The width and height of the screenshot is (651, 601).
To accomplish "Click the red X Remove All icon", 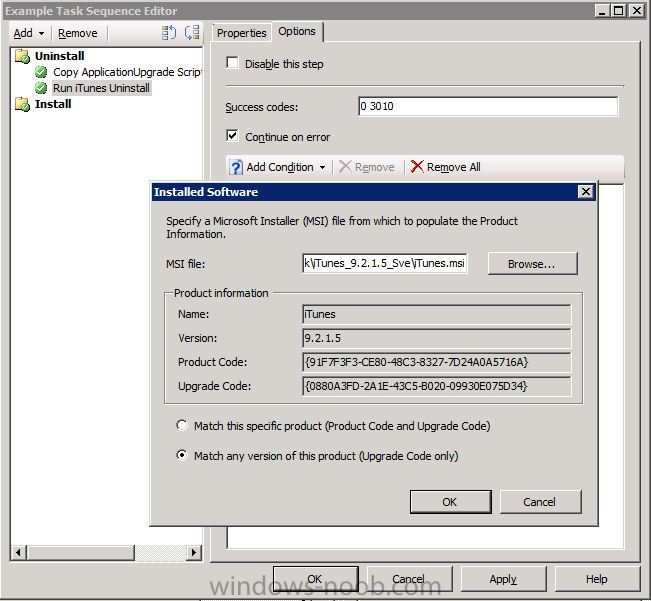I will [416, 167].
